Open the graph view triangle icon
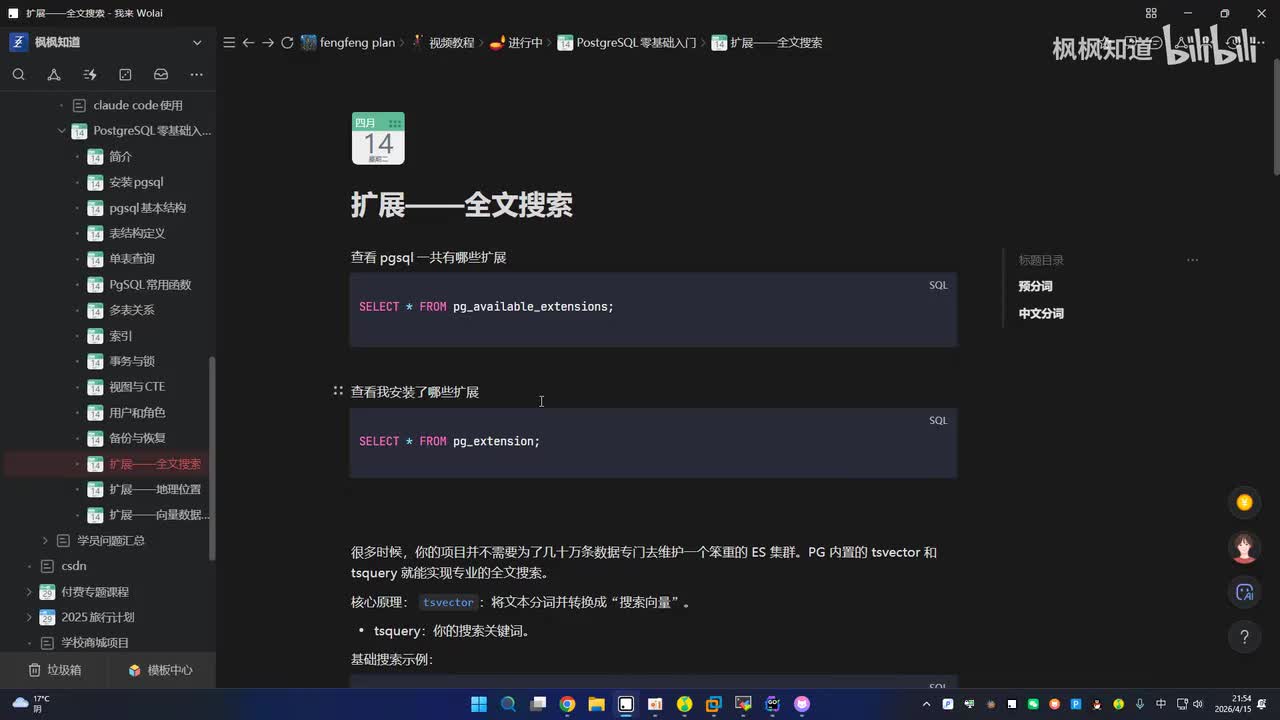The height and width of the screenshot is (720, 1280). 54,74
